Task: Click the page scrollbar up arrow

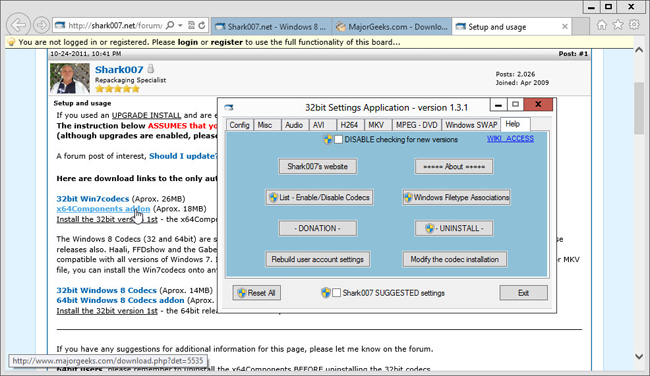Action: pos(639,50)
